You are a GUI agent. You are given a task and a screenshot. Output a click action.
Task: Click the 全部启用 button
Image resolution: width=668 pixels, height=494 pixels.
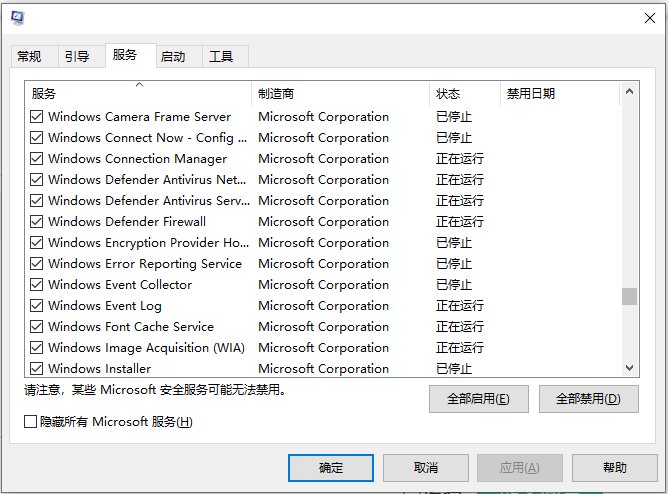click(x=478, y=399)
